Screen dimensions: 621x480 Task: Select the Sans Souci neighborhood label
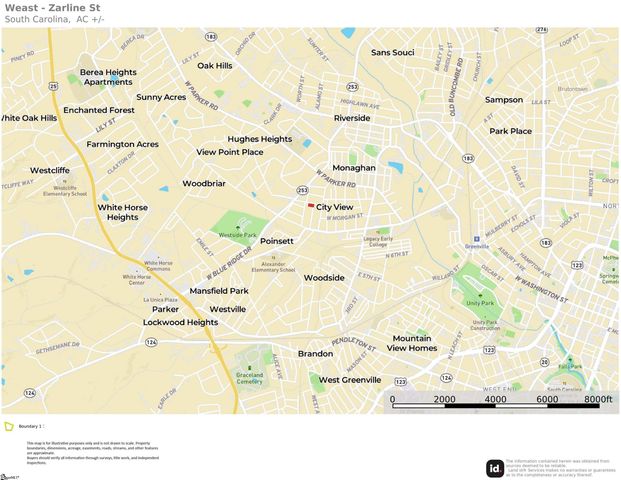[392, 53]
